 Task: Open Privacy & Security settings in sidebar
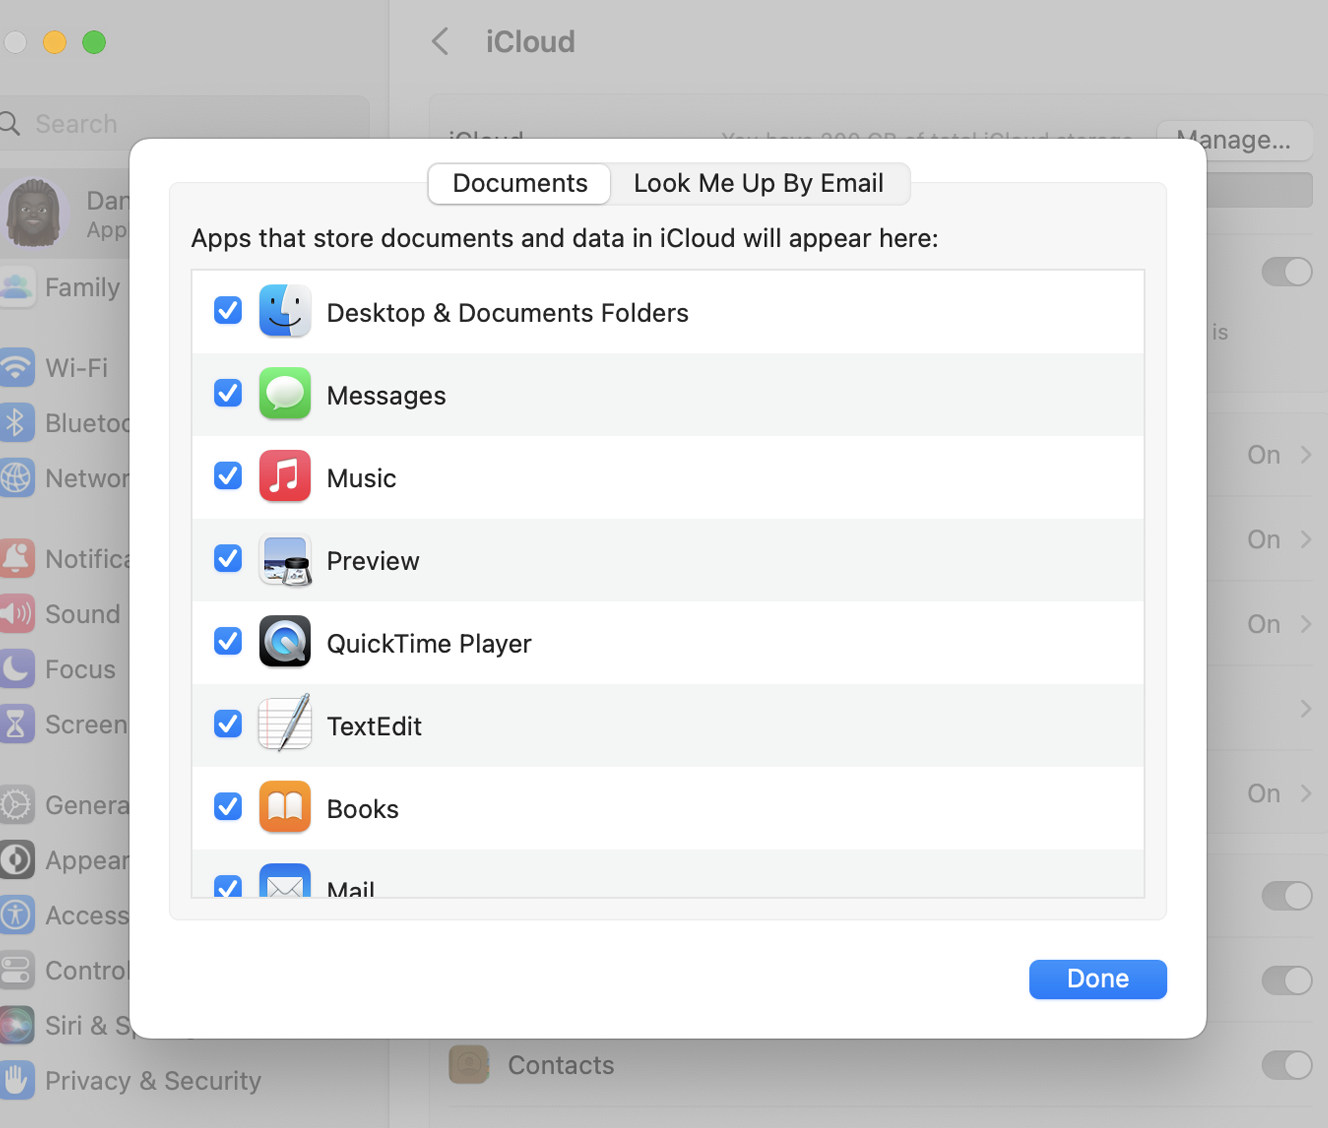(x=132, y=1080)
